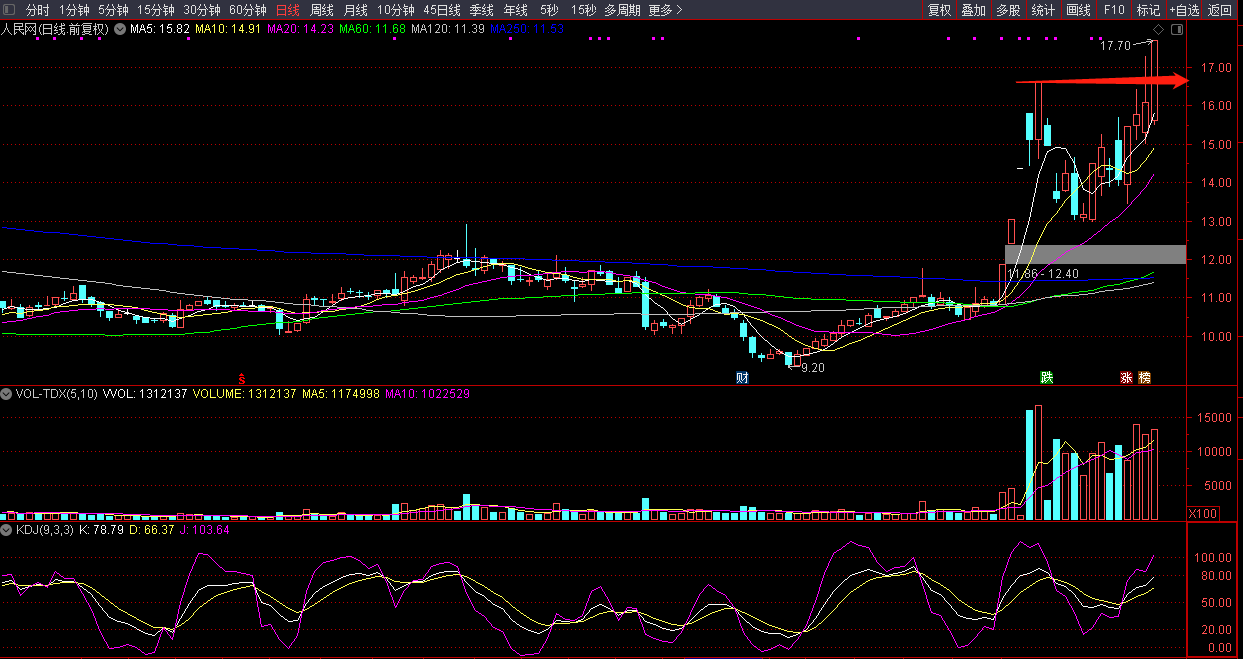The height and width of the screenshot is (659, 1243).
Task: Click the gray 11.86-12.40 gap zone bar
Action: (1094, 254)
